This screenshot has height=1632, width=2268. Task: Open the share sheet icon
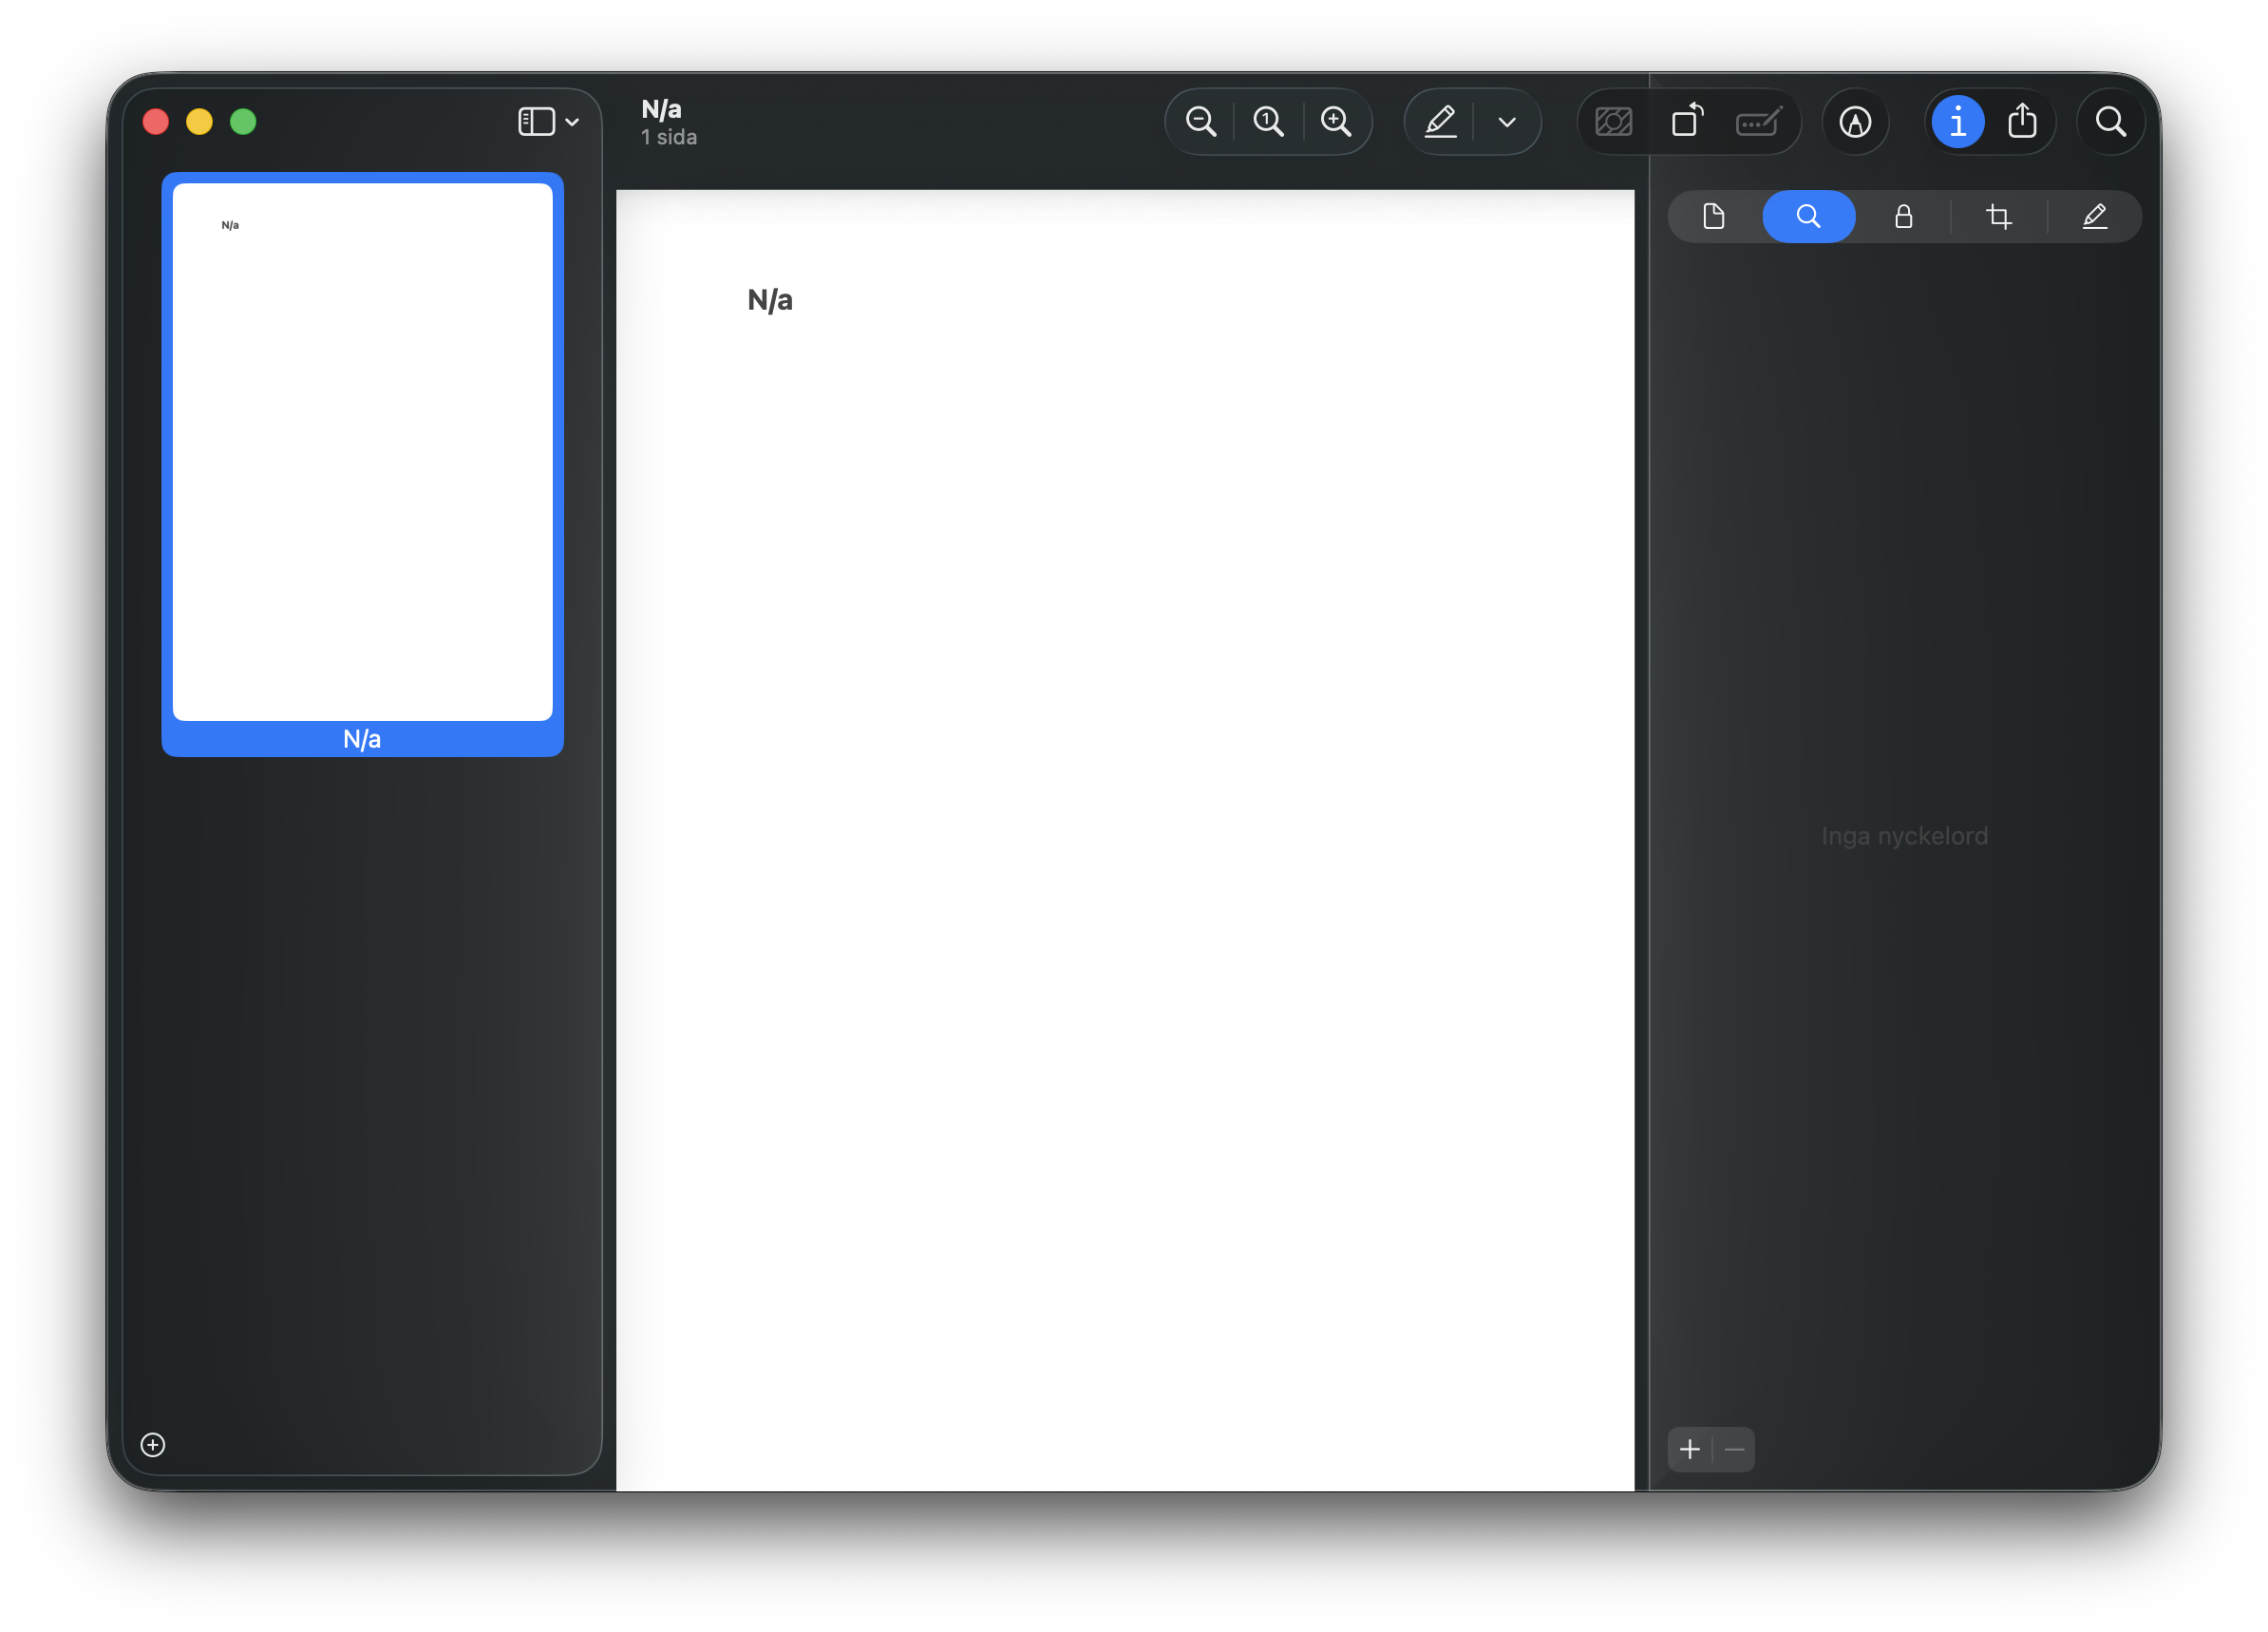(x=2022, y=122)
